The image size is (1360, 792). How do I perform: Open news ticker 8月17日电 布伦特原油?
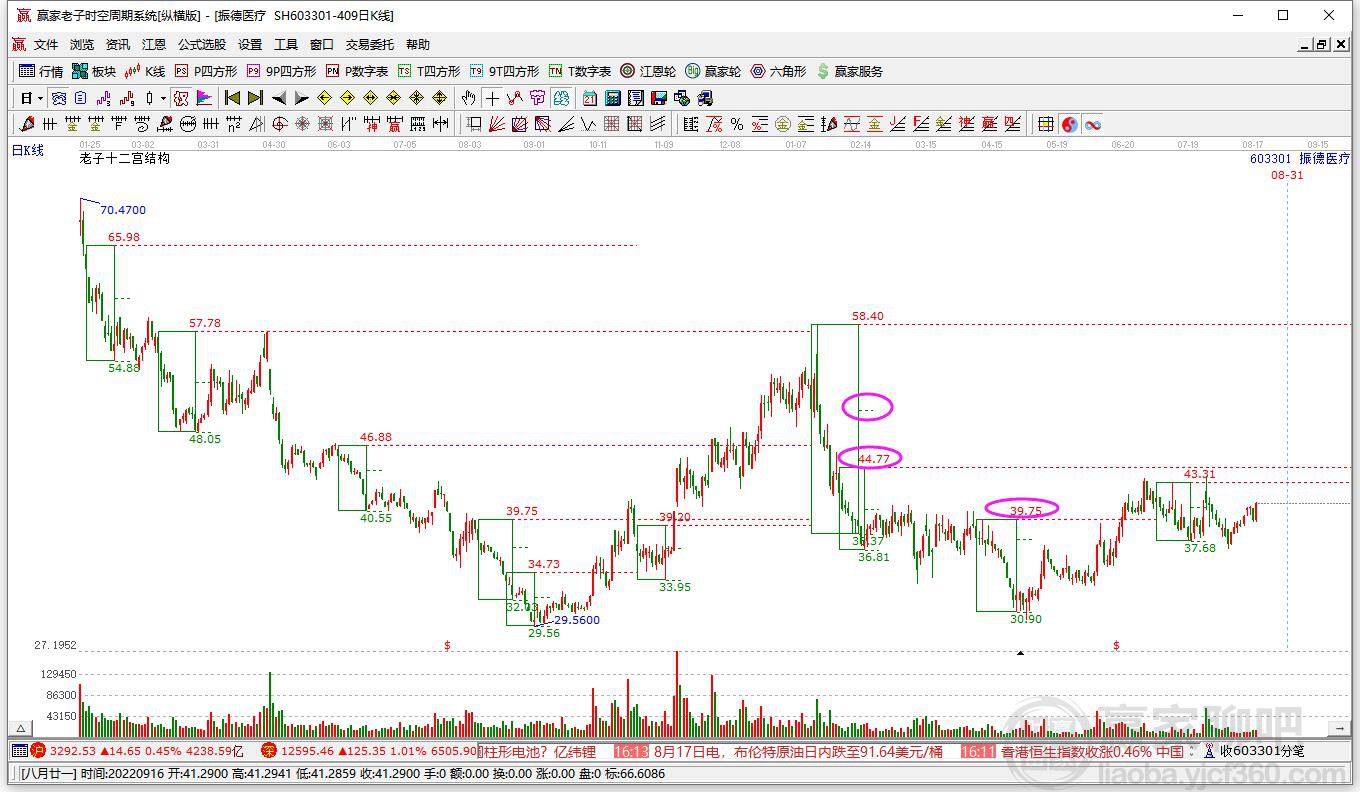pos(798,751)
